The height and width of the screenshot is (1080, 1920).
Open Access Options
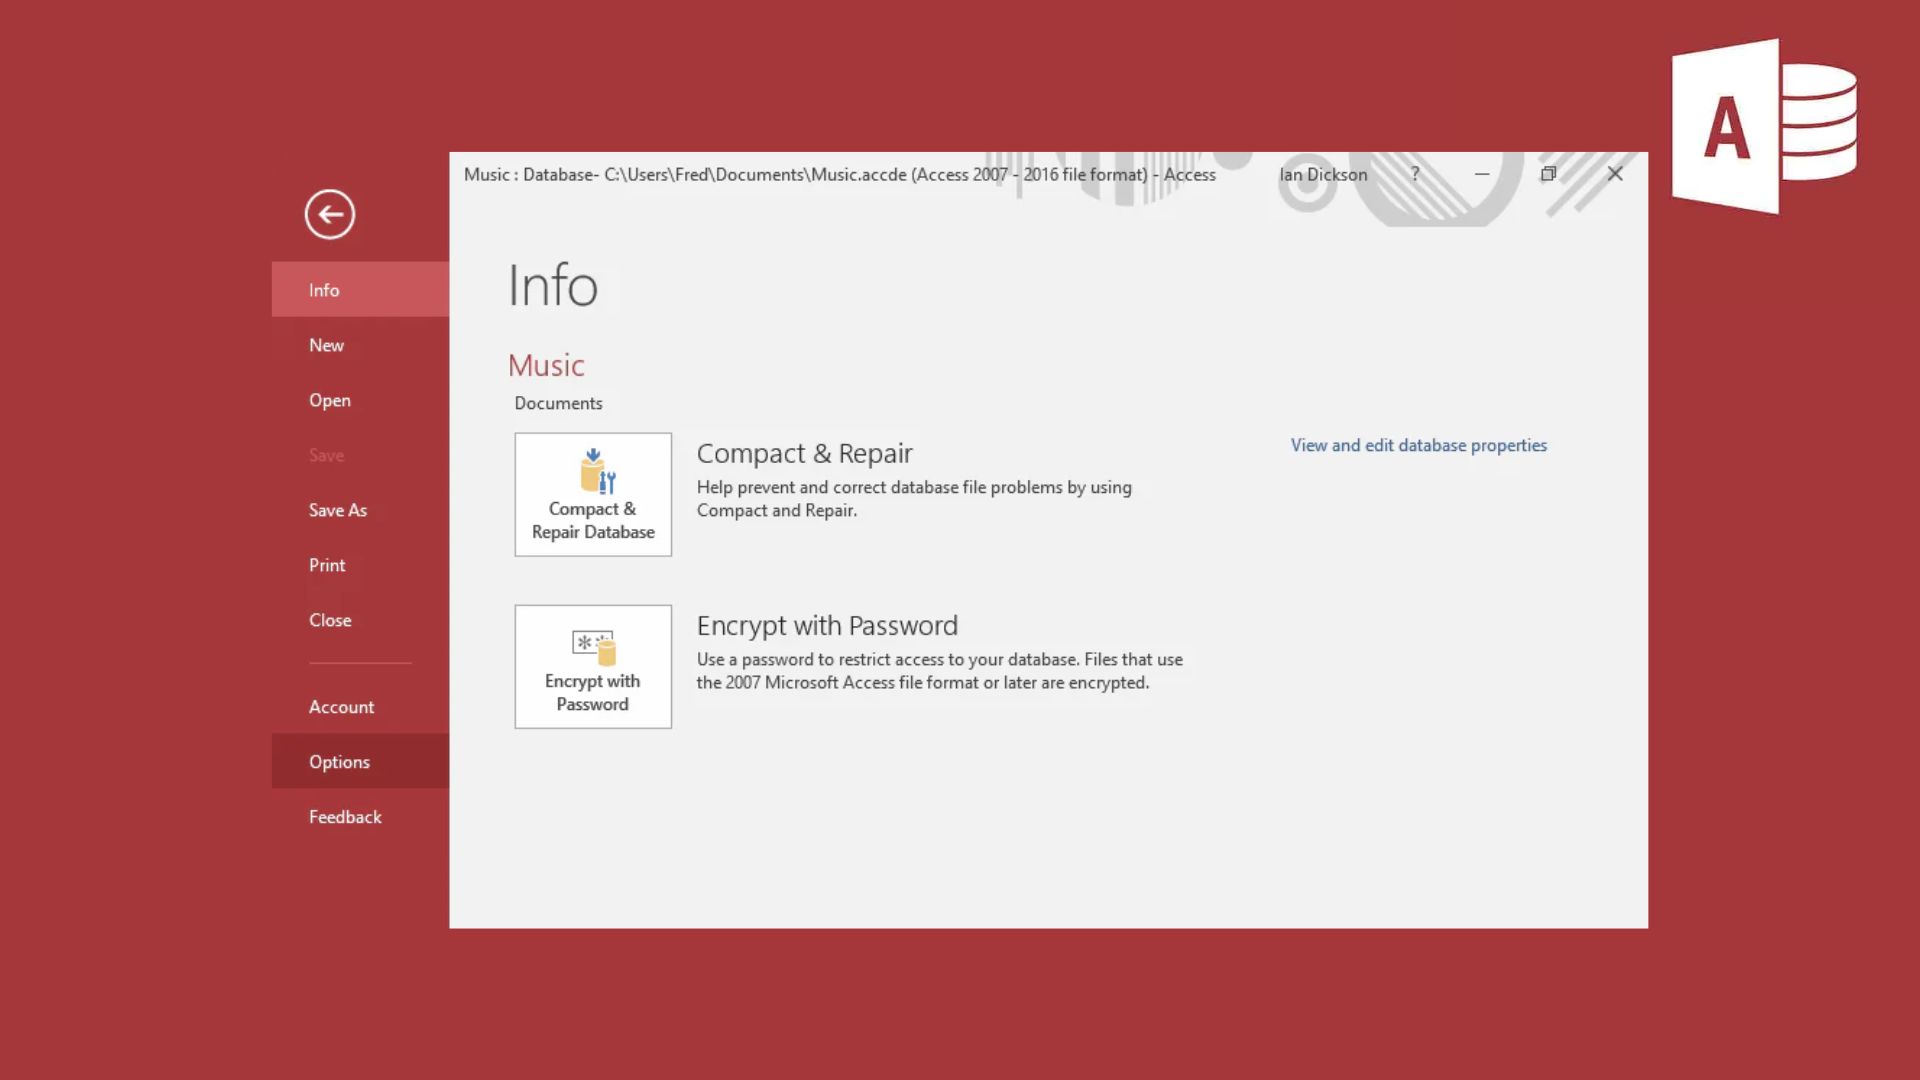point(360,761)
